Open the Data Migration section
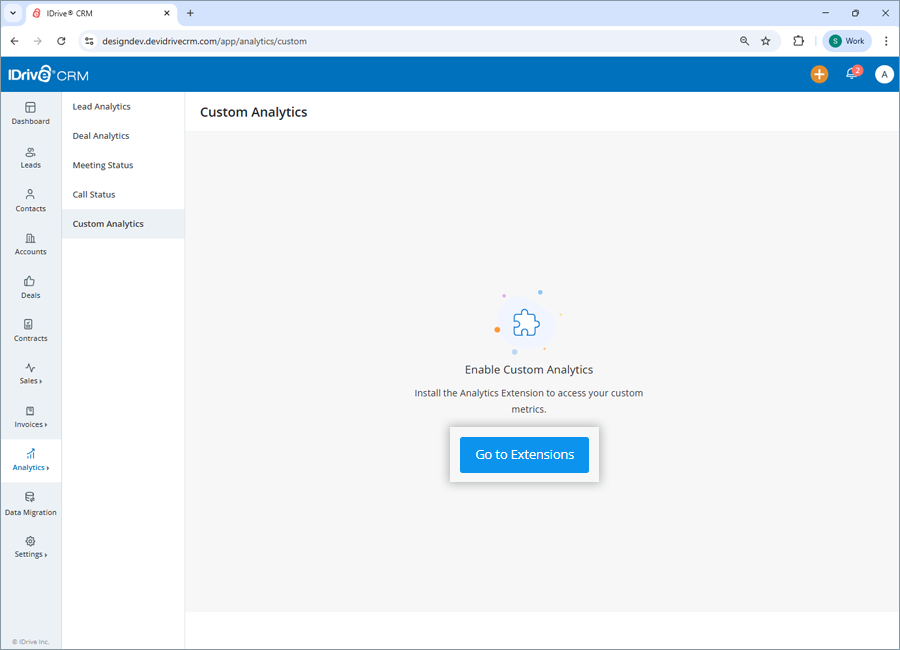 31,504
